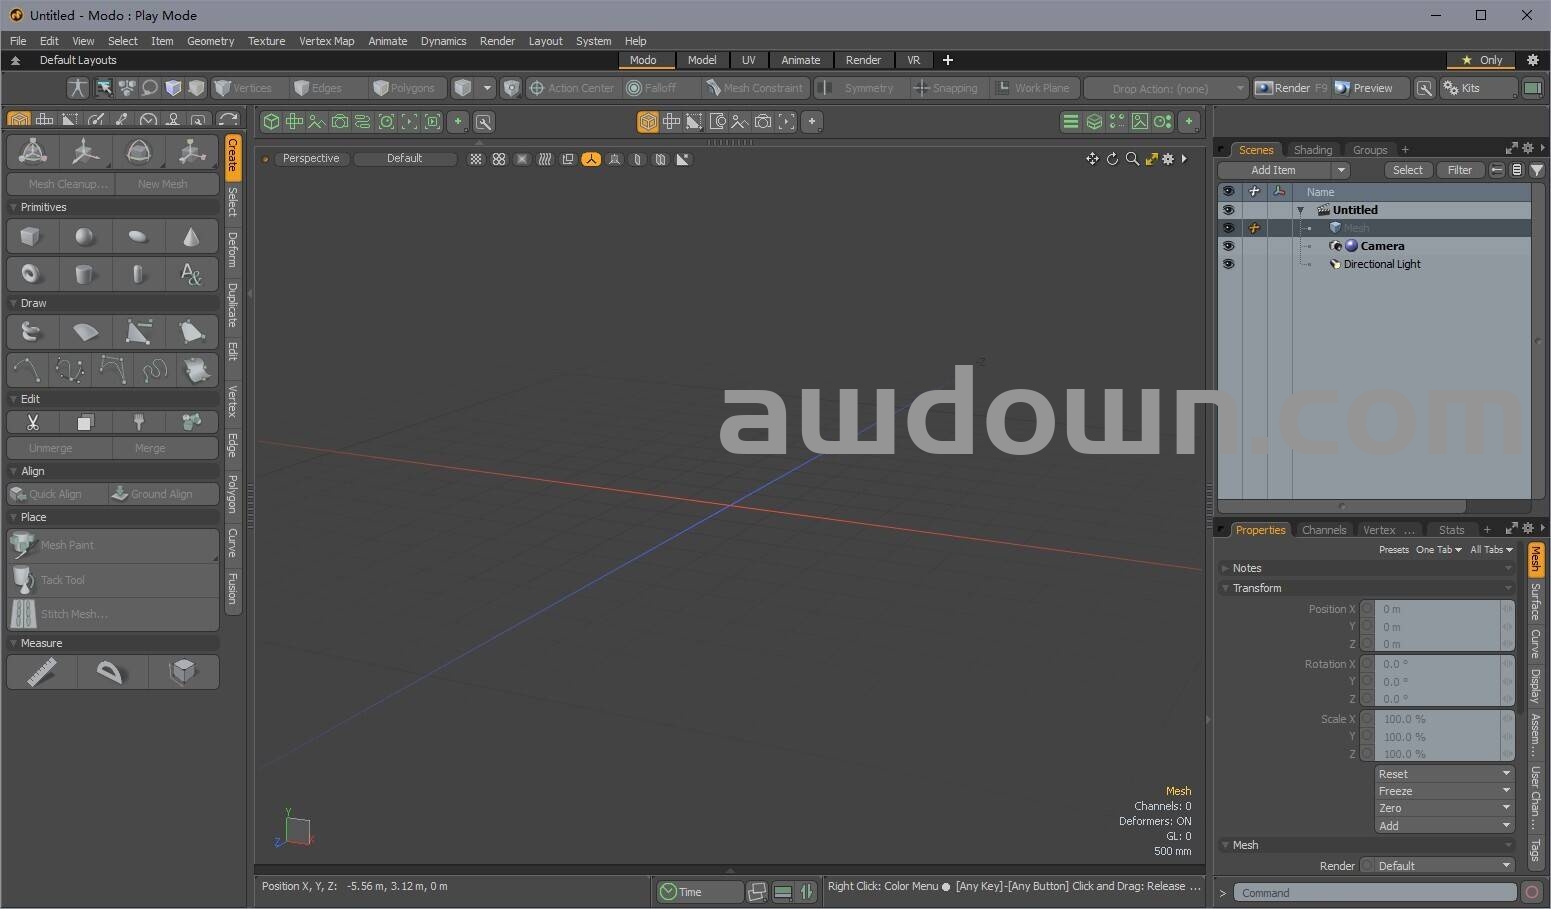Select the Torus primitive tool
1551x909 pixels.
(x=31, y=274)
